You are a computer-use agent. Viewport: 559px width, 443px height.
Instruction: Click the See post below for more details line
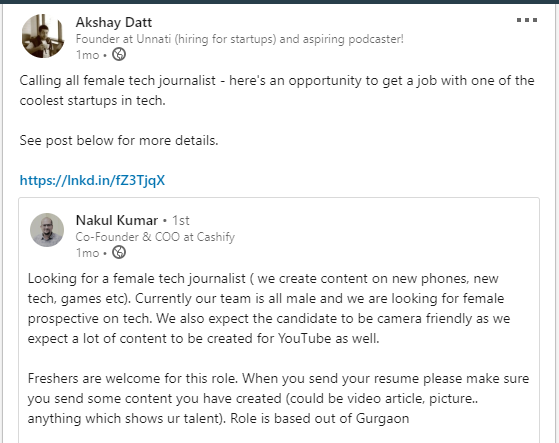coord(119,140)
